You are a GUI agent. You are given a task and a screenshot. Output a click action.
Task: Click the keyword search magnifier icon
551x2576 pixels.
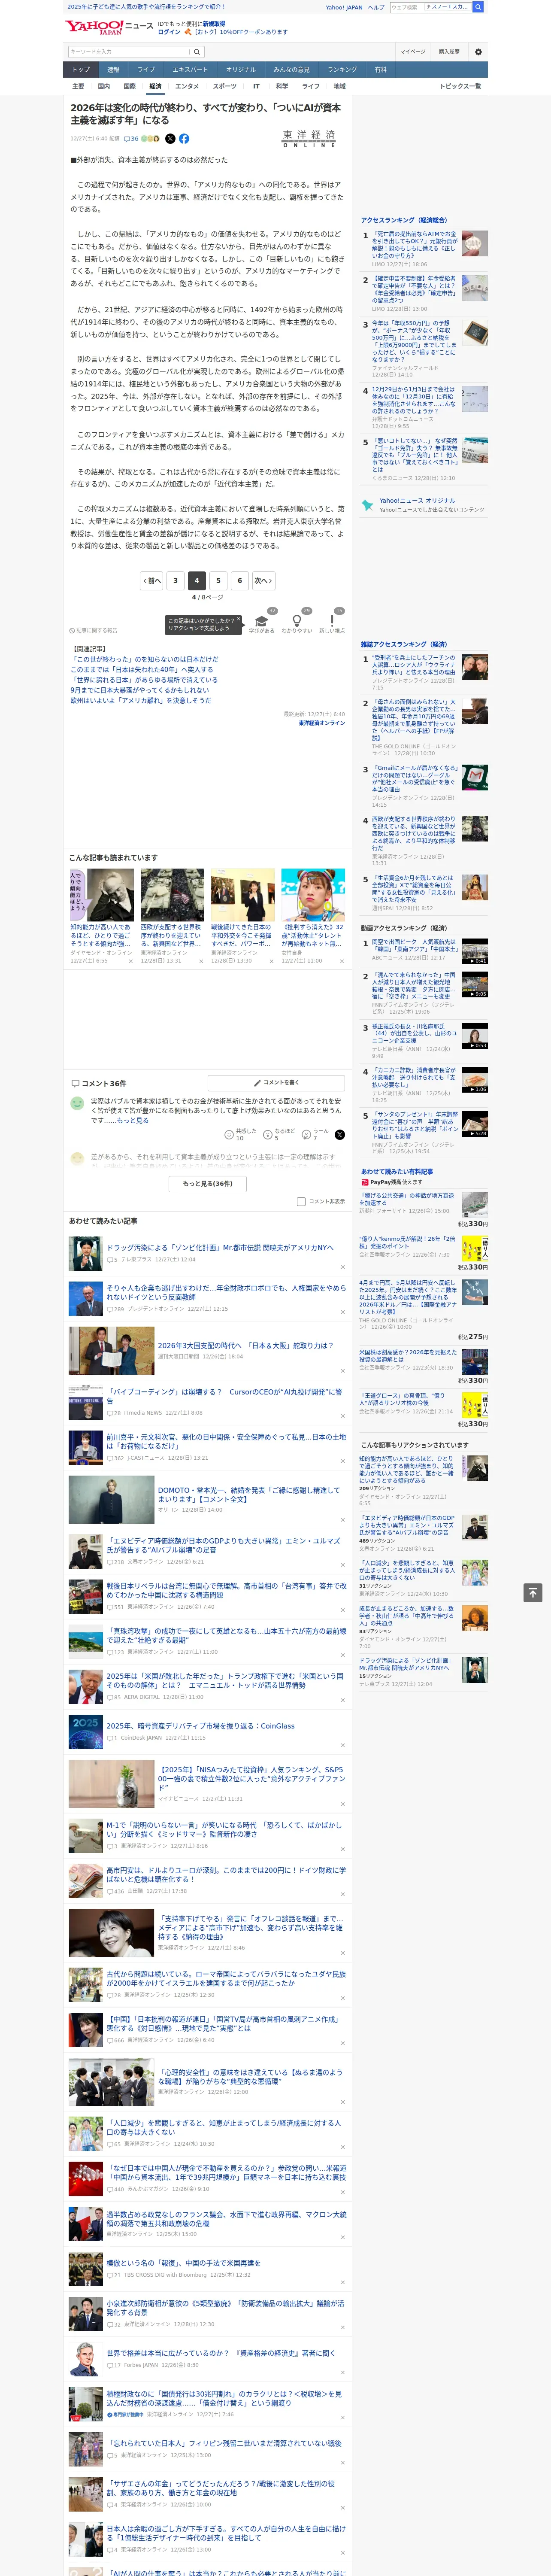(x=197, y=51)
